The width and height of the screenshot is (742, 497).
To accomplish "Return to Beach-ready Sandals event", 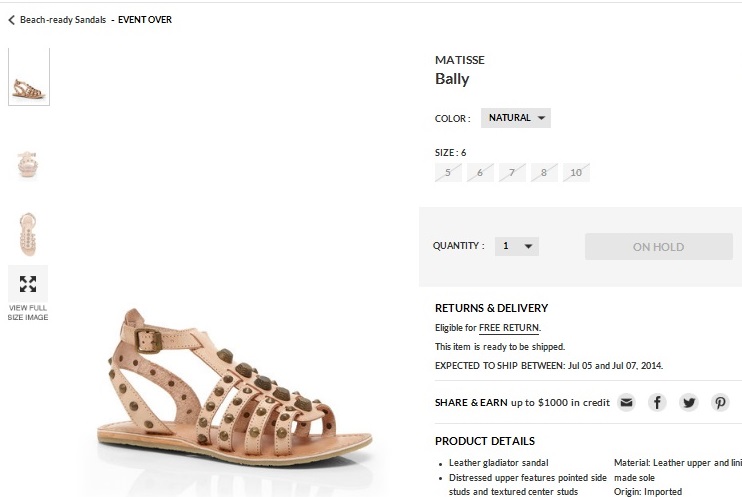I will point(62,19).
